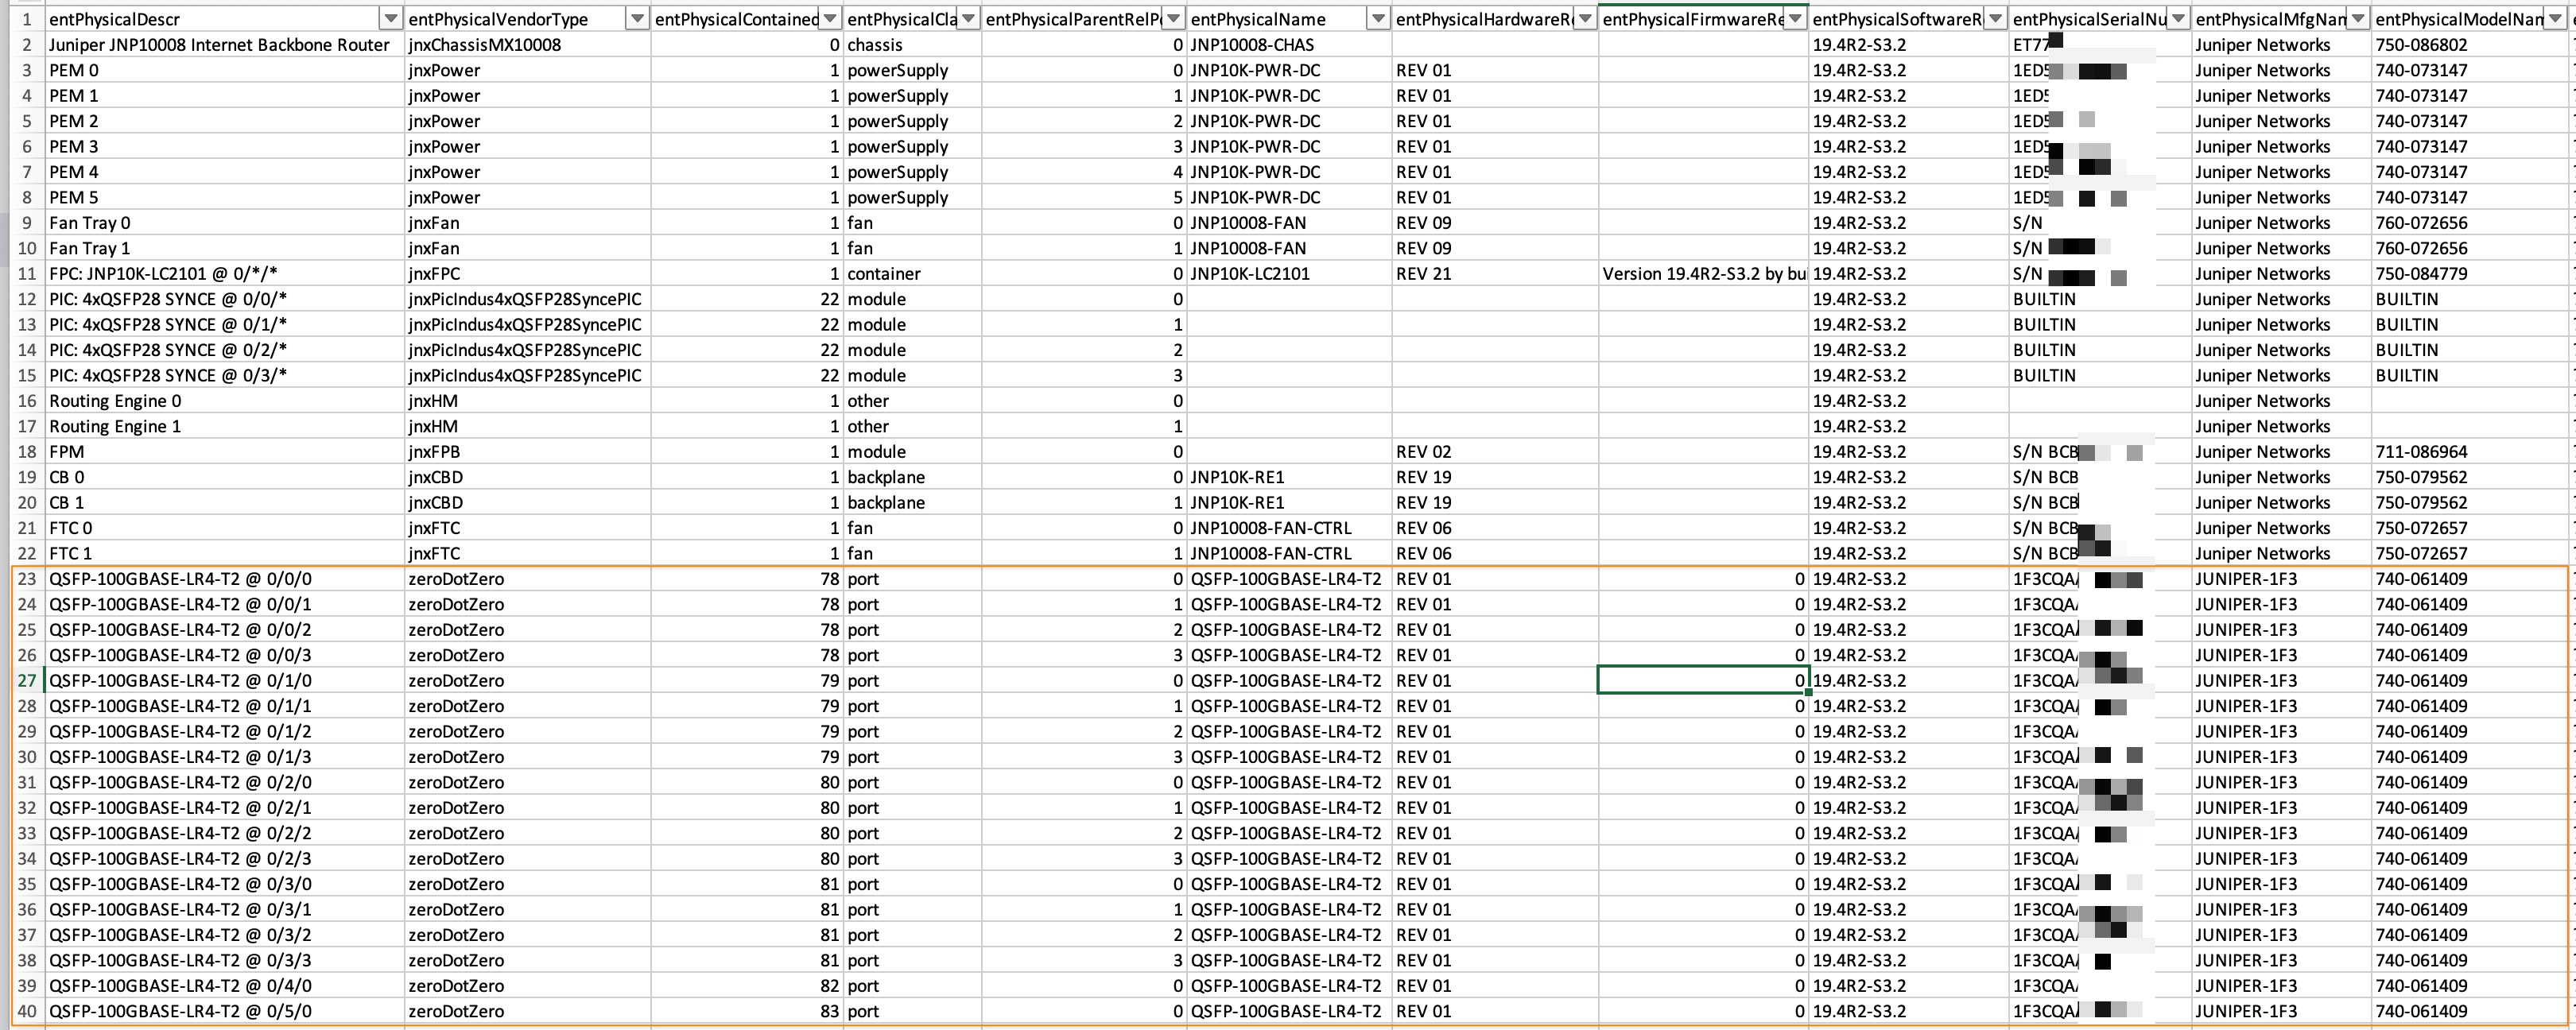Select the CB 1 description cell
This screenshot has height=1030, width=2576.
tap(224, 503)
